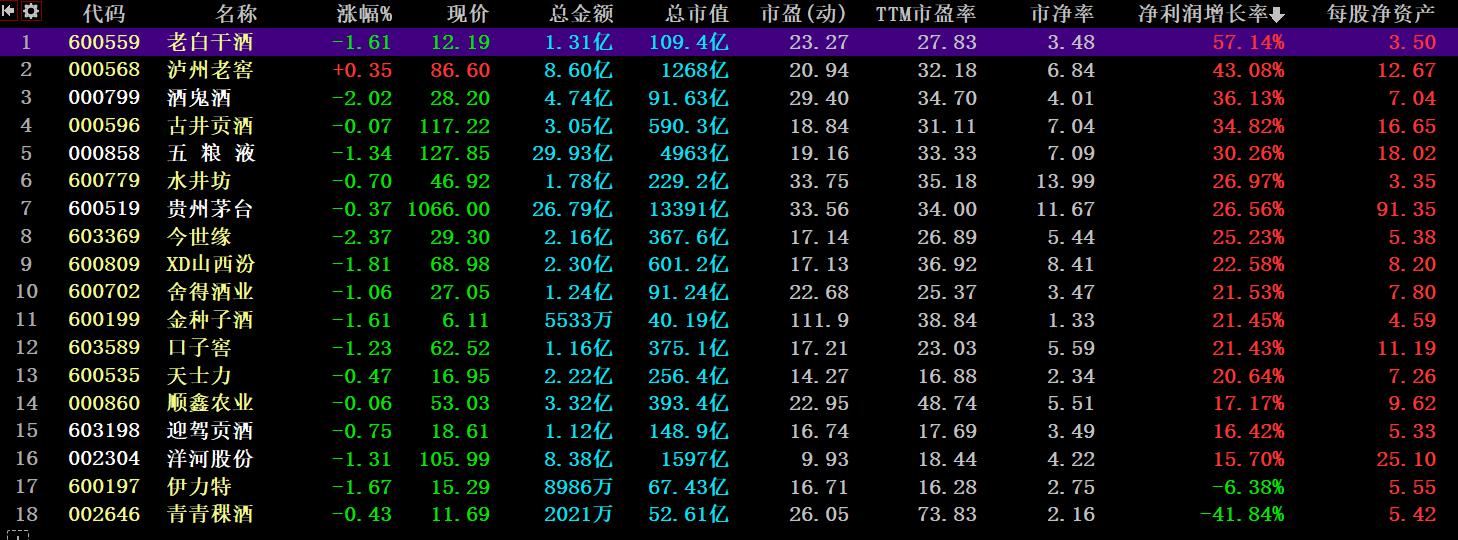Sort table by 涨幅% column header

[x=364, y=14]
